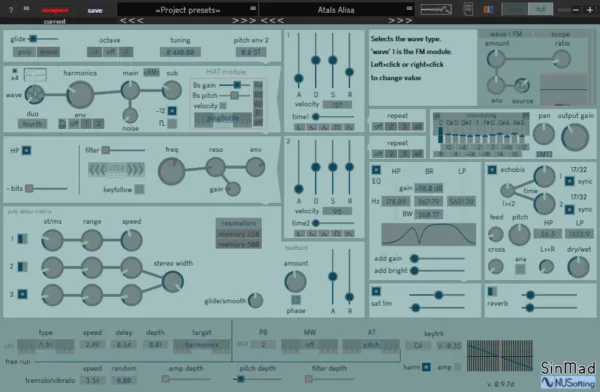The image size is (600, 392).
Task: Open the LFO target harmonics dropdown
Action: (x=202, y=345)
